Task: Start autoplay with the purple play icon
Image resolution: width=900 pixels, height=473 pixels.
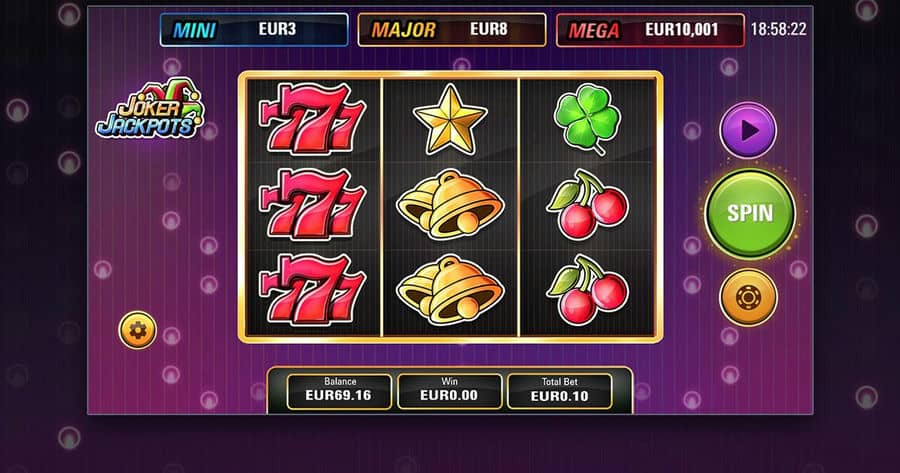Action: coord(748,130)
